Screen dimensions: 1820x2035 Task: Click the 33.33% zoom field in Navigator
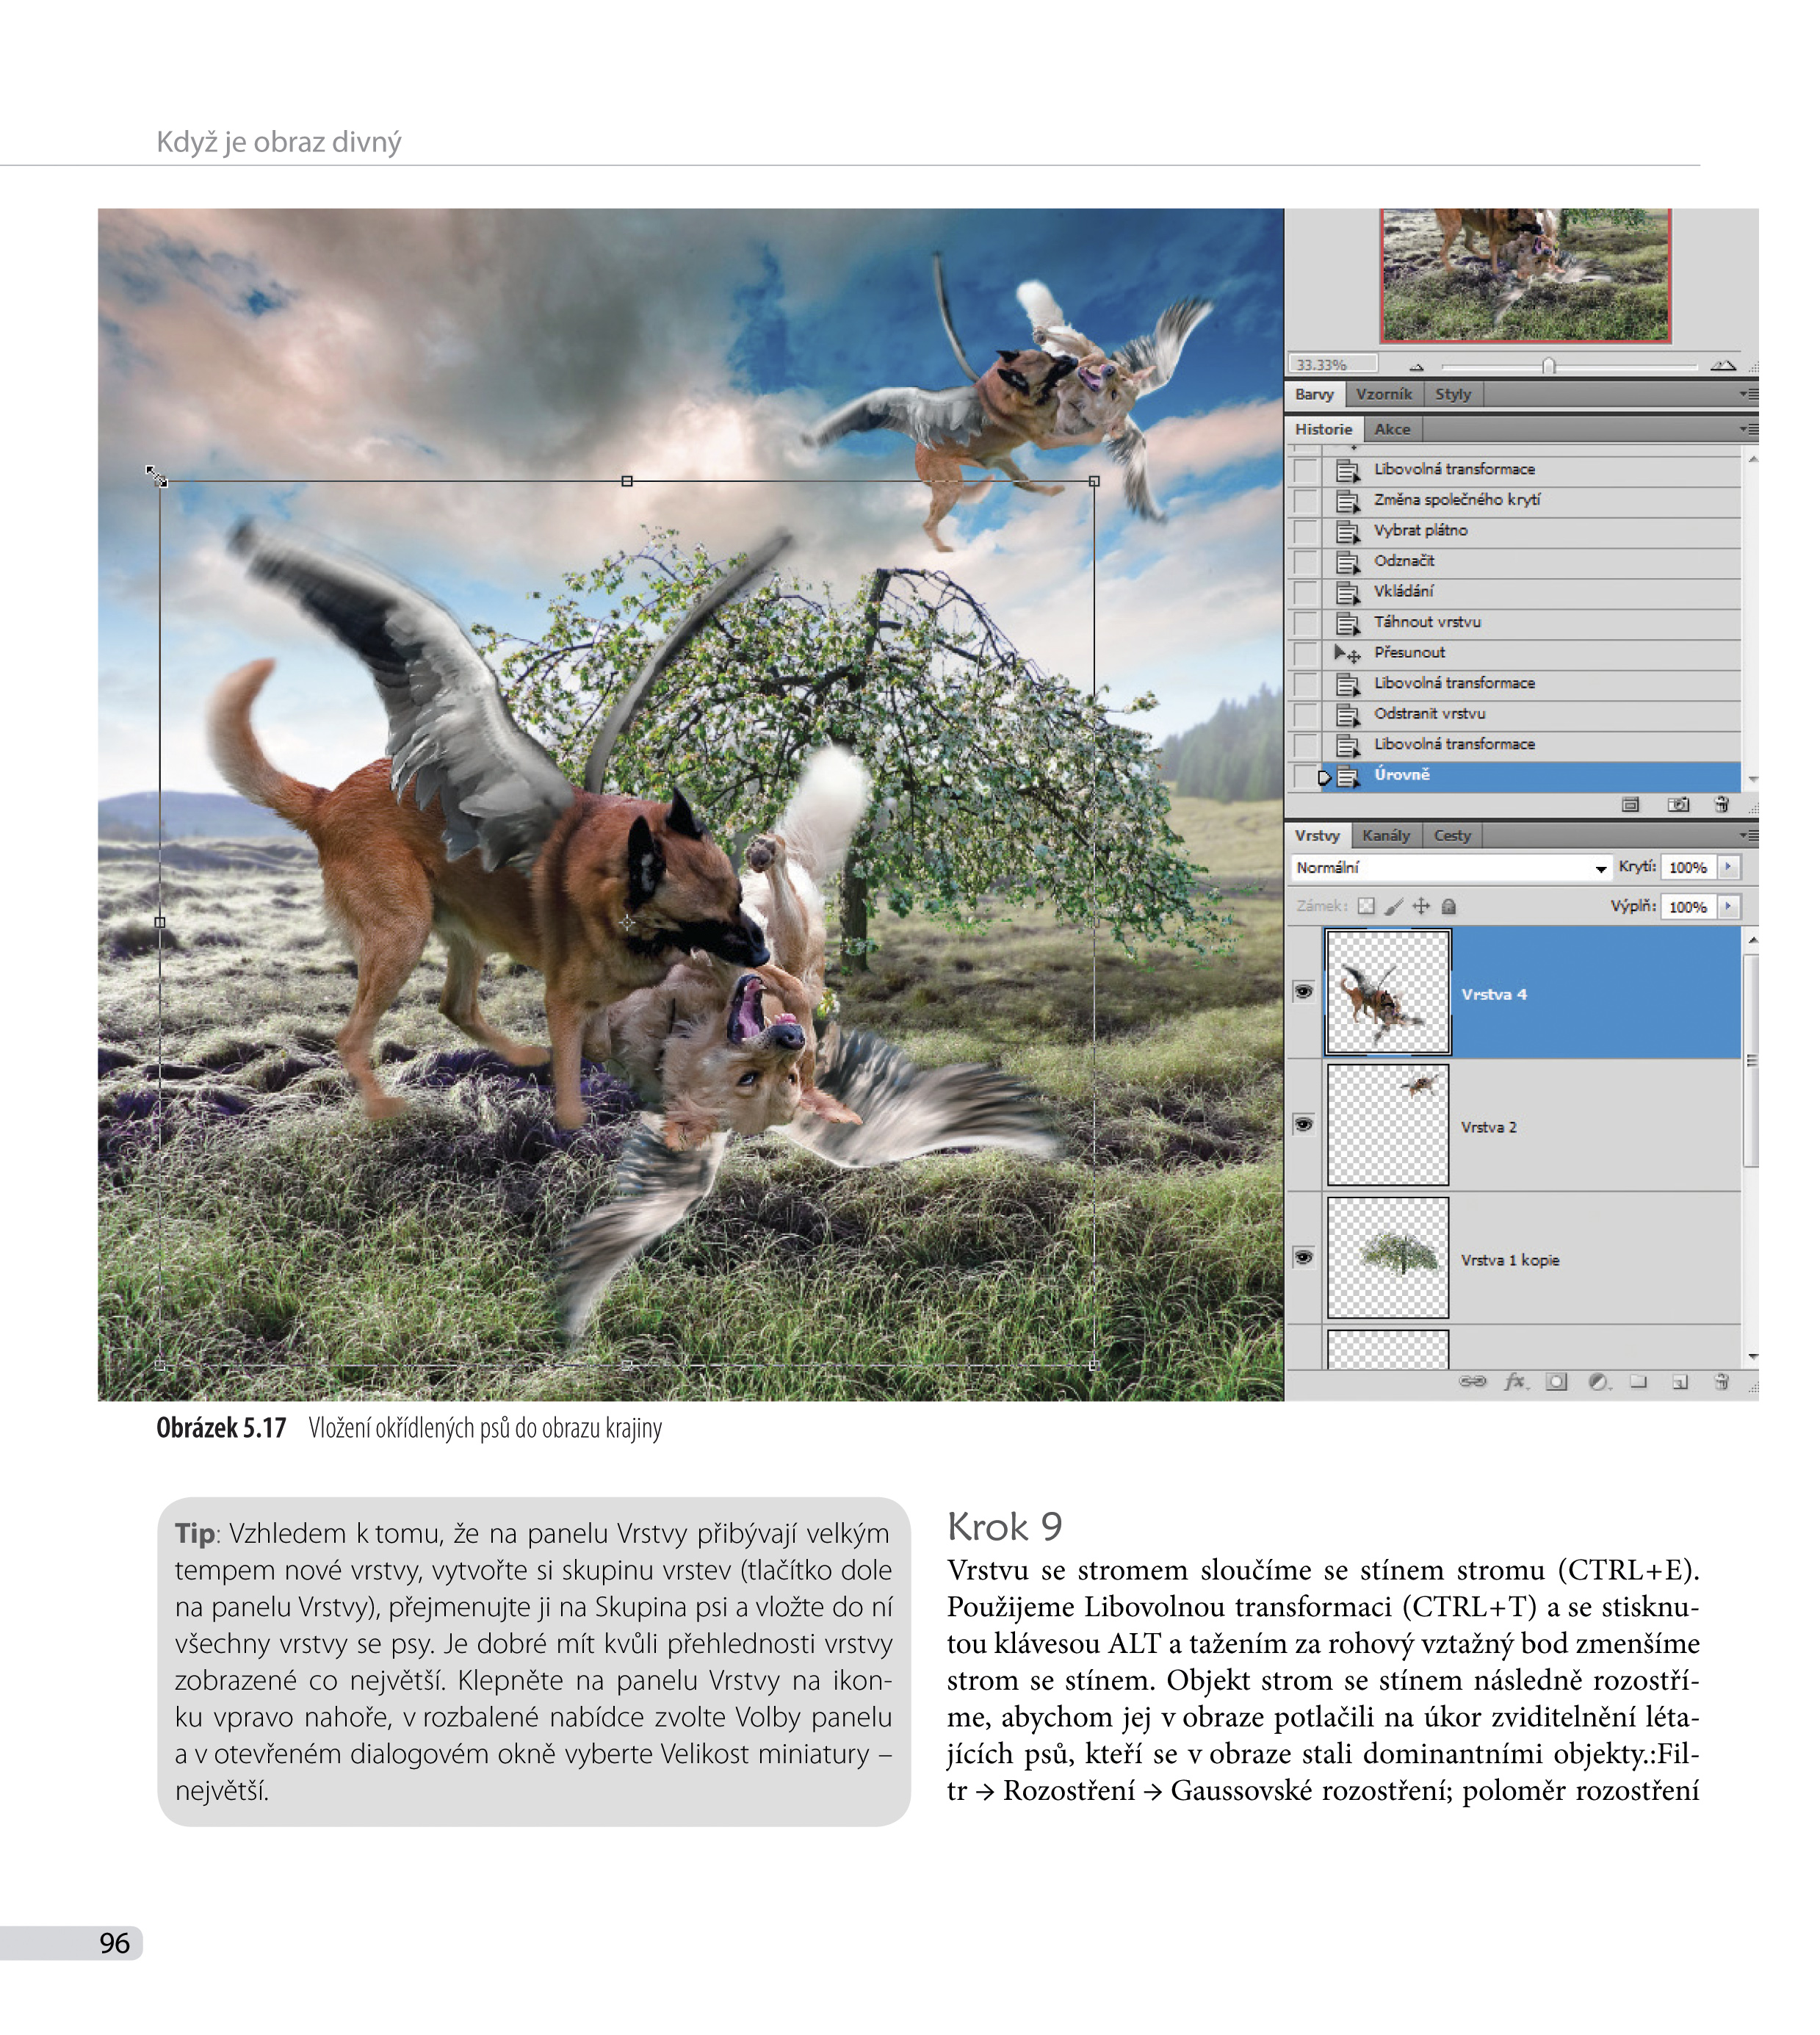point(1332,365)
